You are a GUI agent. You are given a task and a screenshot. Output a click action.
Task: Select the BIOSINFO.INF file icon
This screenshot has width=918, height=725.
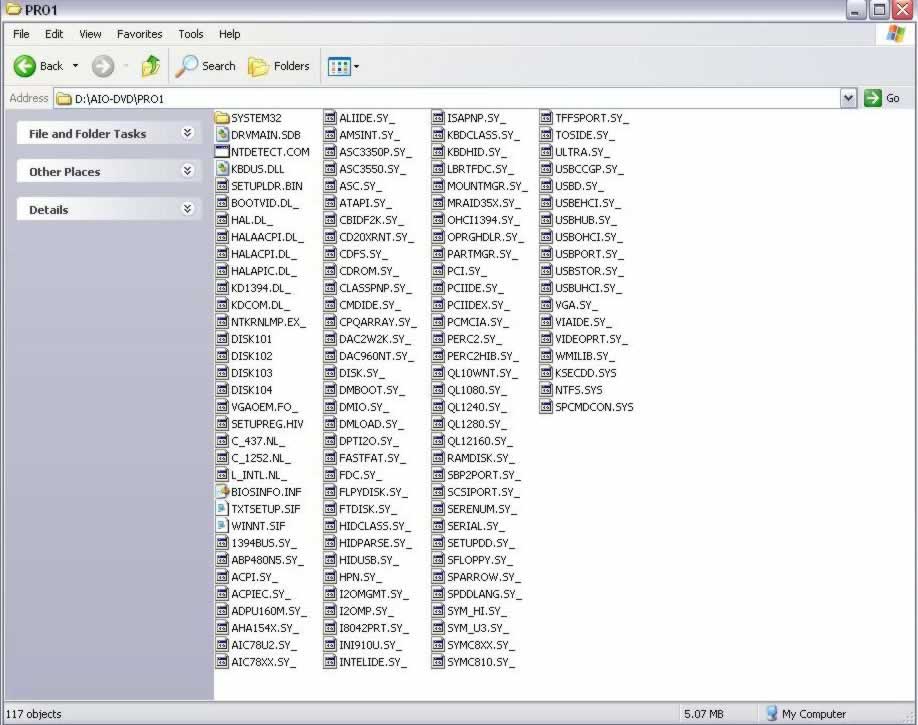222,491
